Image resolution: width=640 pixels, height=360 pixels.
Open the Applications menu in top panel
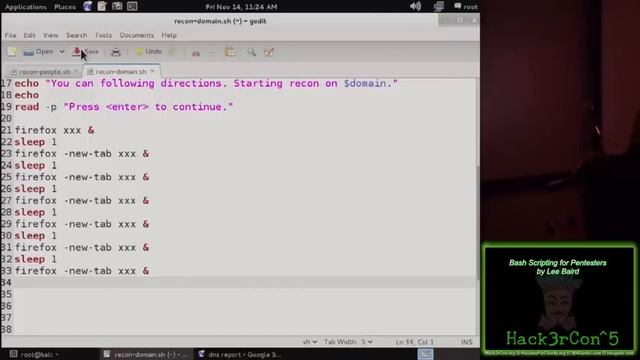[26, 7]
